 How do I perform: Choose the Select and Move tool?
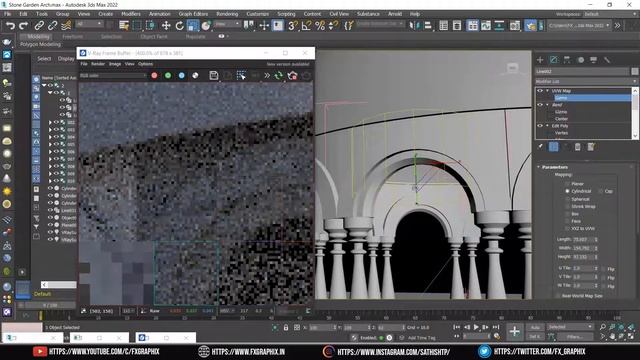[166, 26]
